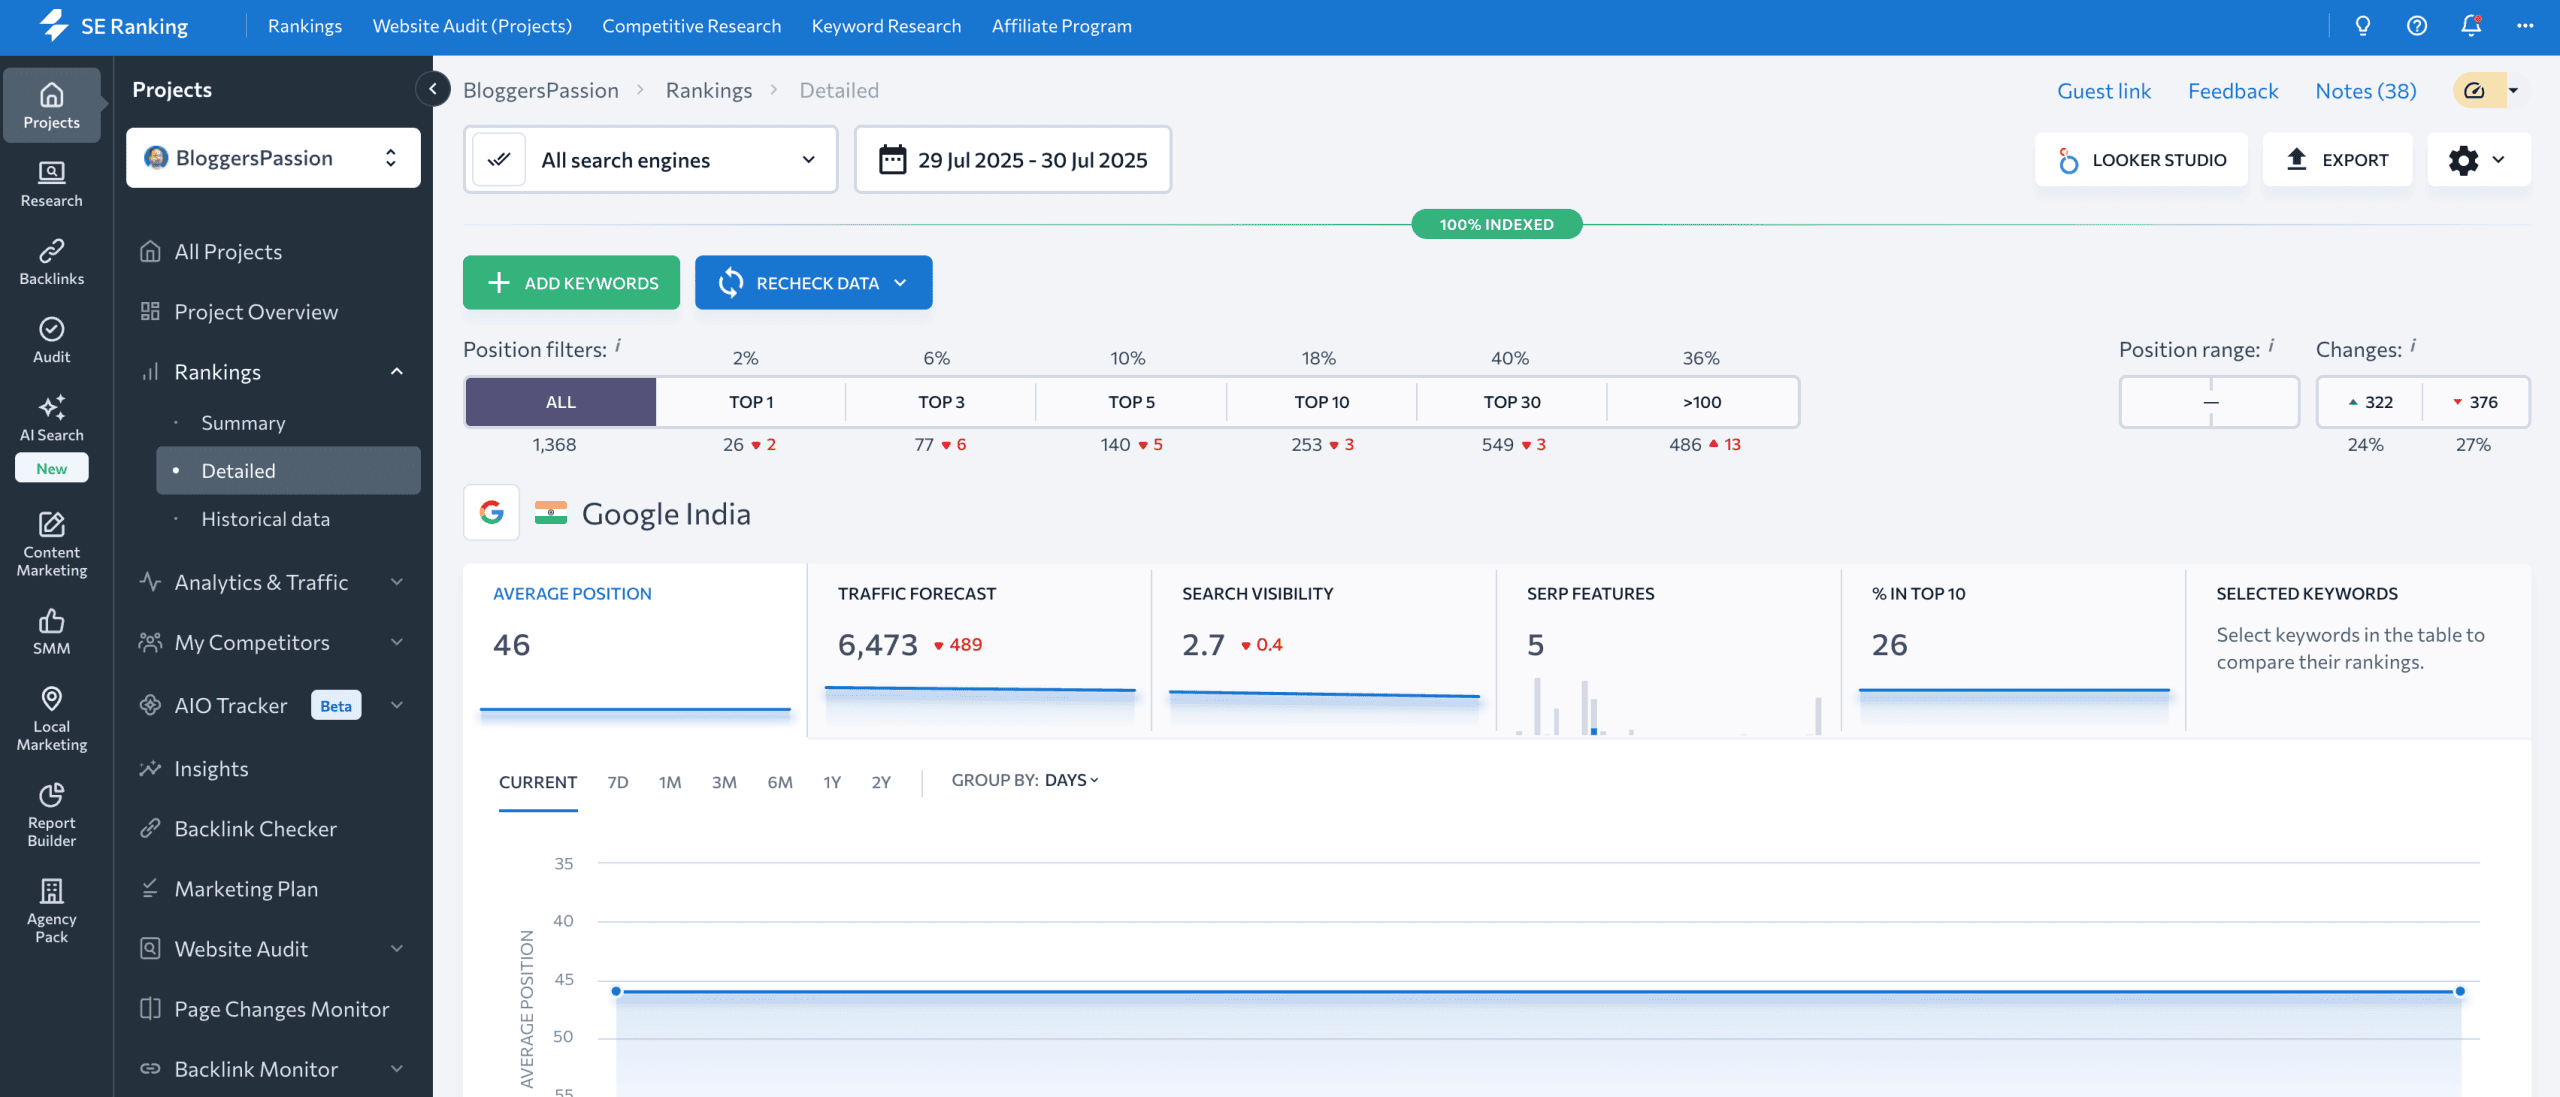2560x1097 pixels.
Task: Select the TOP 1 position filter
Action: click(x=751, y=402)
